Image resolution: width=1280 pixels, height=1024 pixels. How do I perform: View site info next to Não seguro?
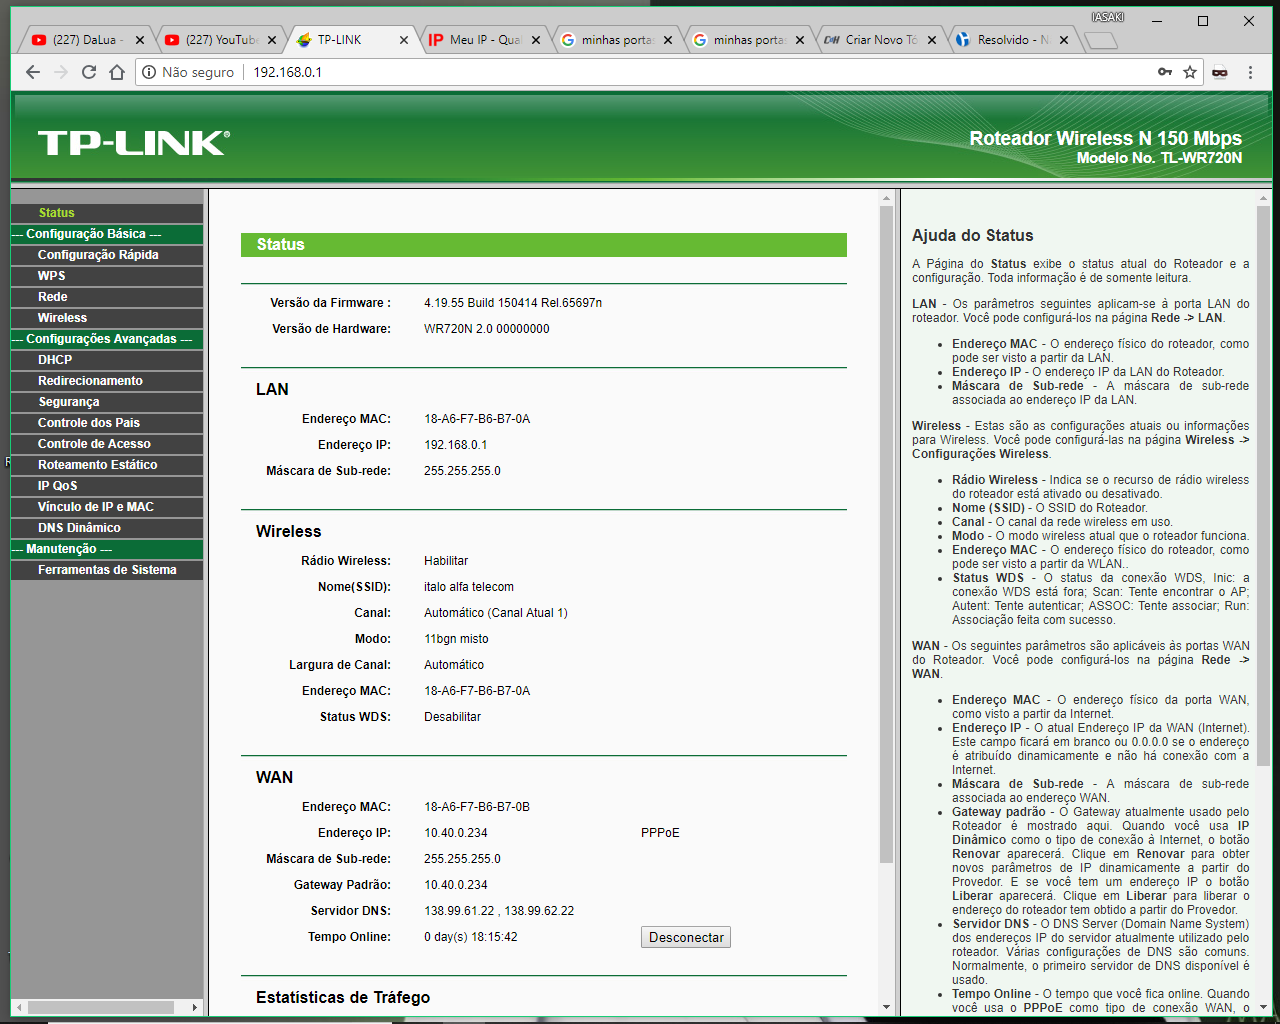149,72
